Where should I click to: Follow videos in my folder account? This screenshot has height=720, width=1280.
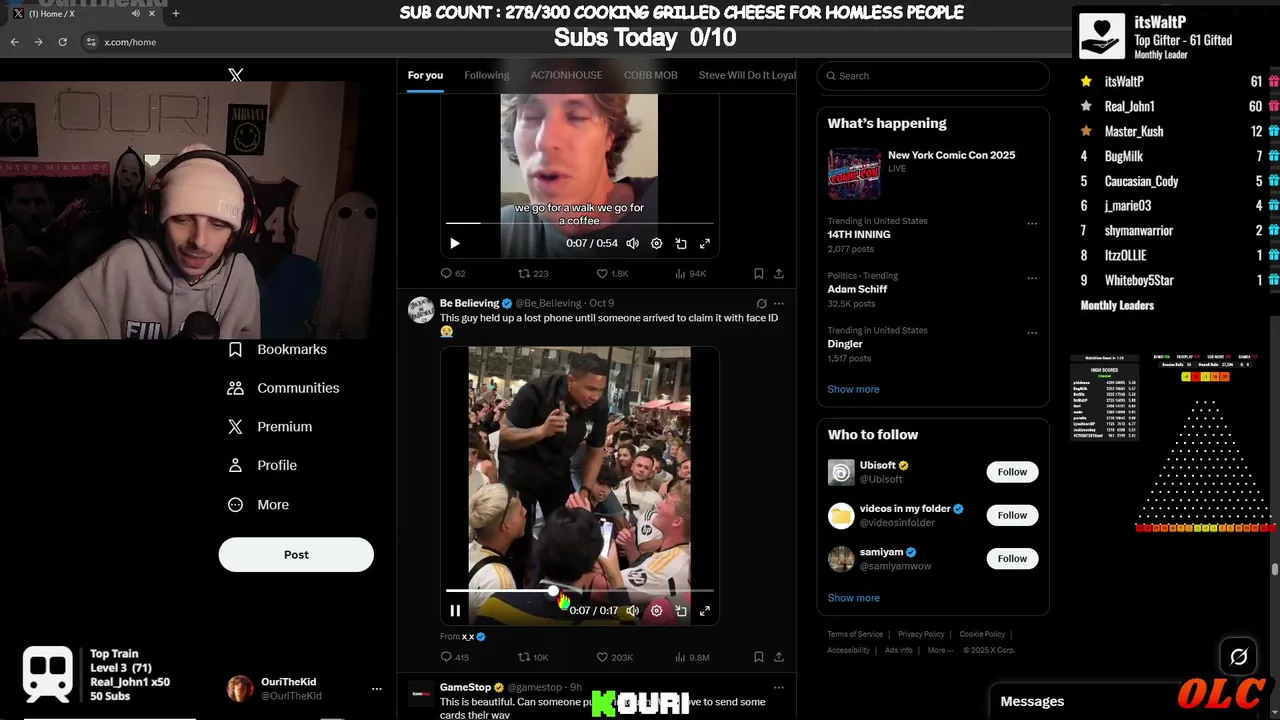pos(1012,515)
